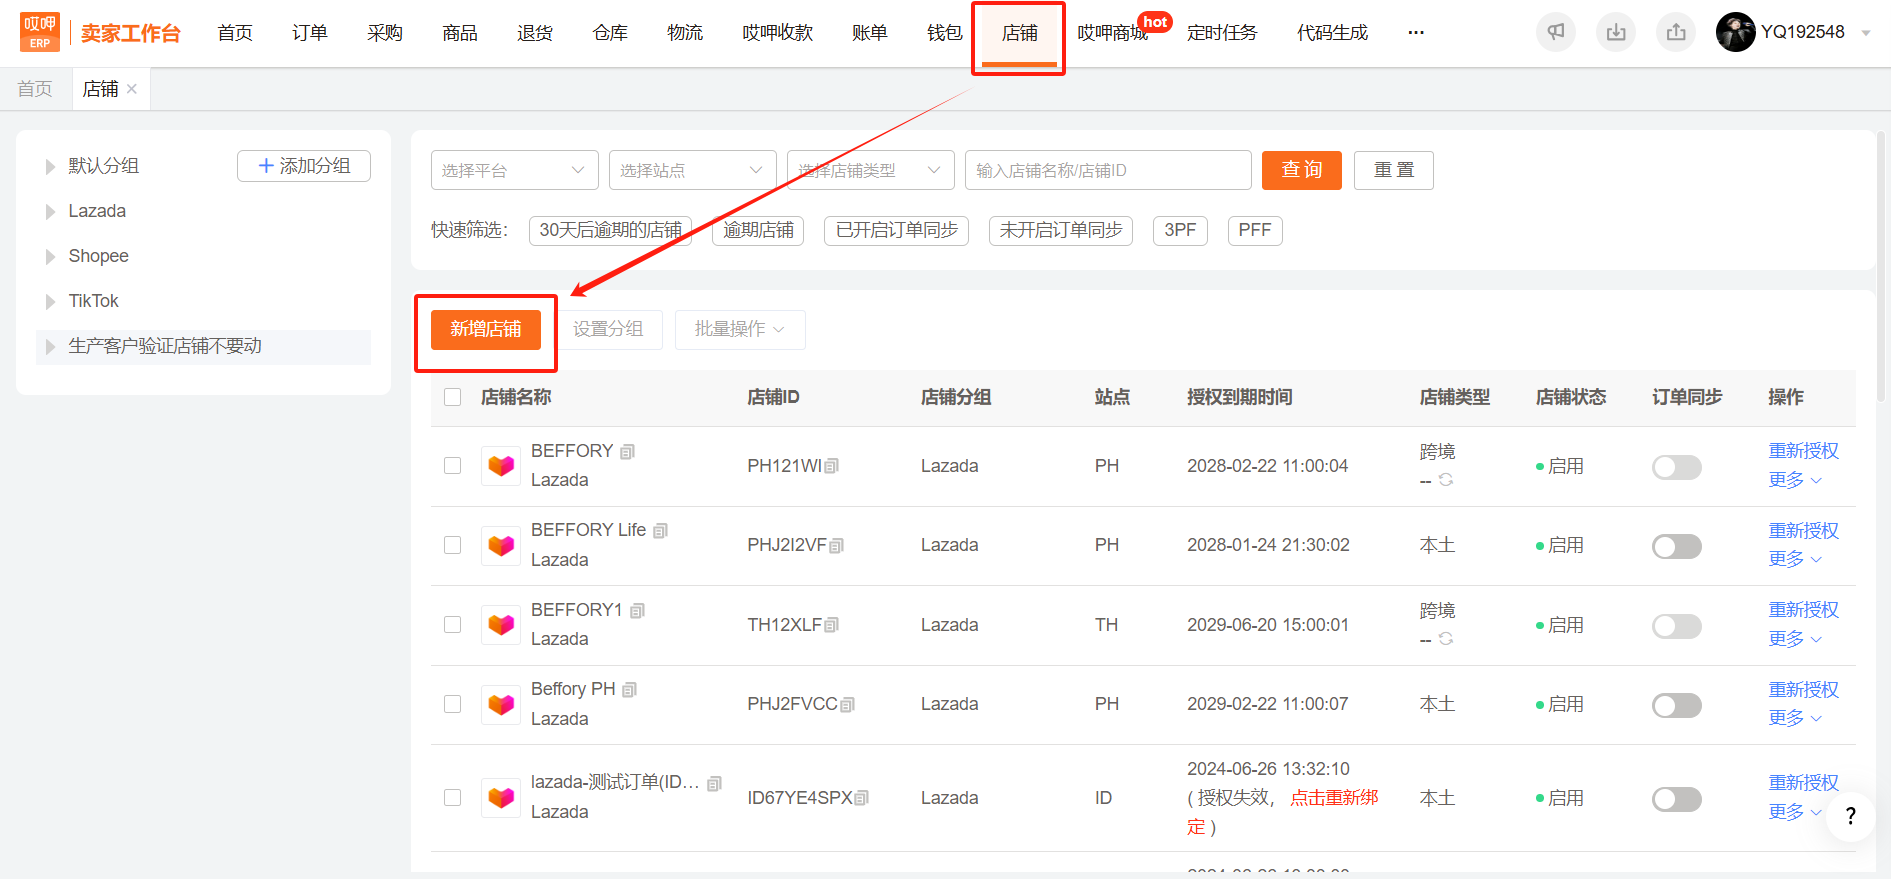Copy the BEFFORY Life store name icon
The width and height of the screenshot is (1891, 879).
[661, 531]
